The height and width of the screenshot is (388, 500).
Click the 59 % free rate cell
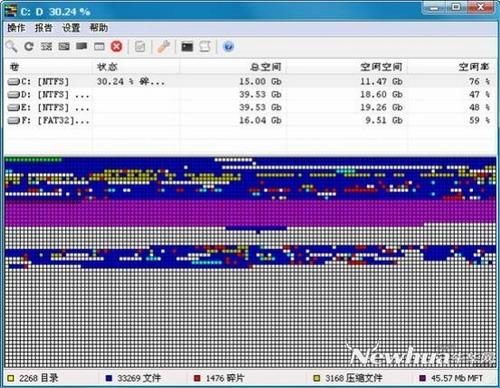[x=479, y=120]
